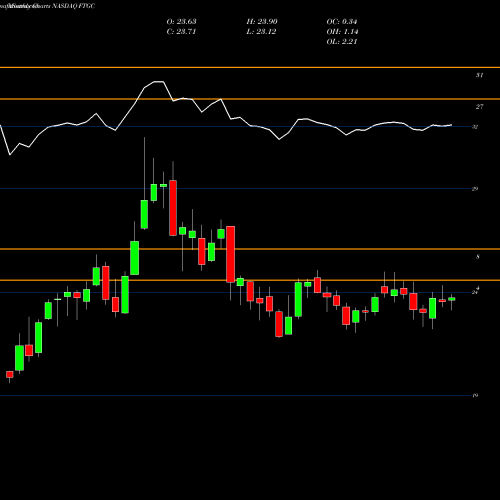Click the 27 axis label

(x=479, y=107)
